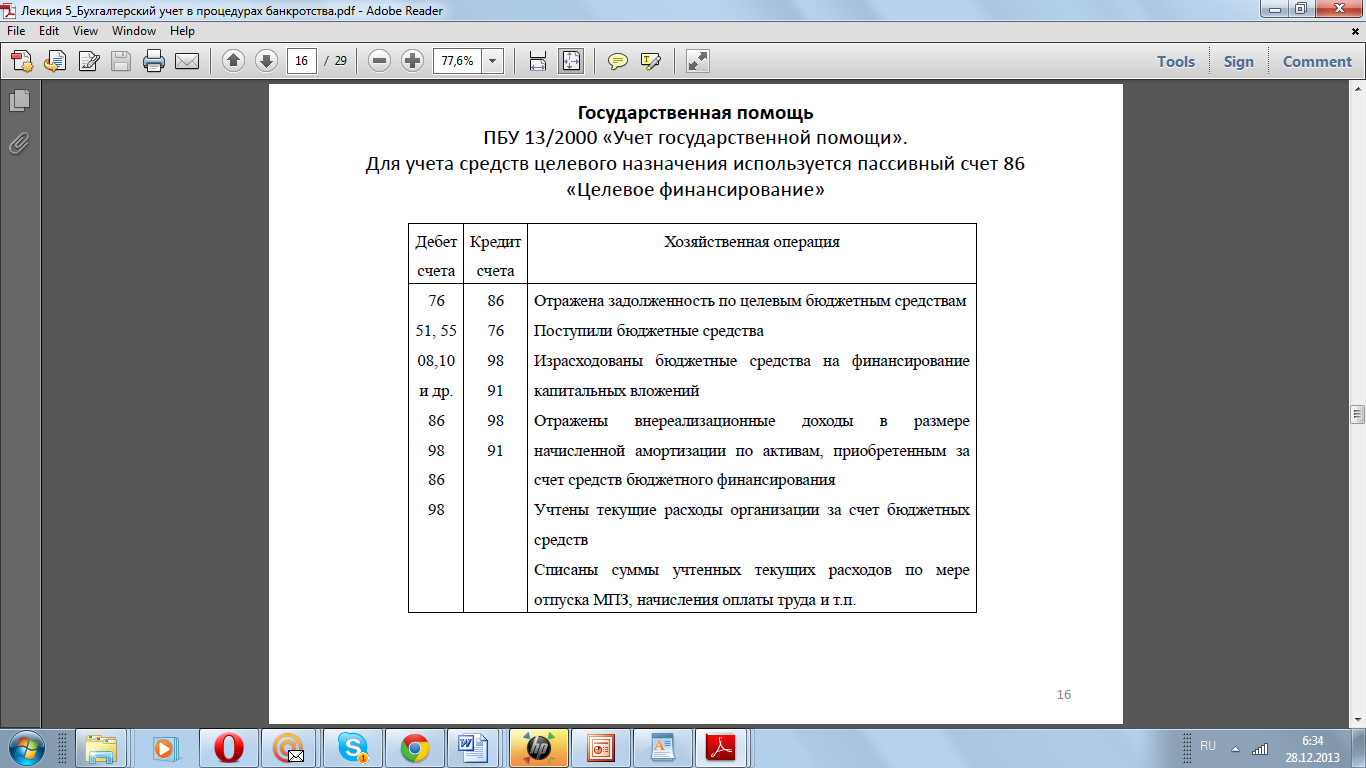
Task: Add a sticky note comment
Action: (x=618, y=61)
